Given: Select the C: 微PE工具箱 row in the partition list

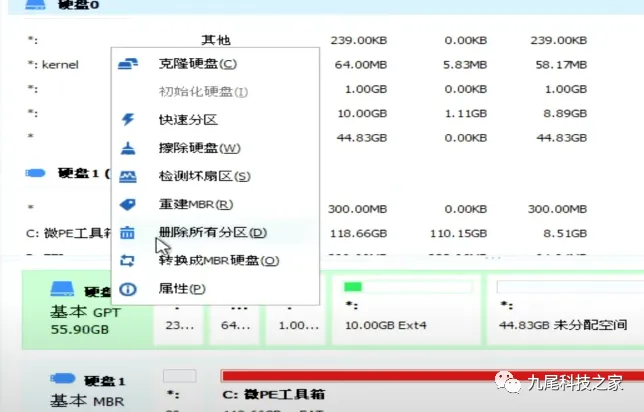Looking at the screenshot, I should (322, 233).
